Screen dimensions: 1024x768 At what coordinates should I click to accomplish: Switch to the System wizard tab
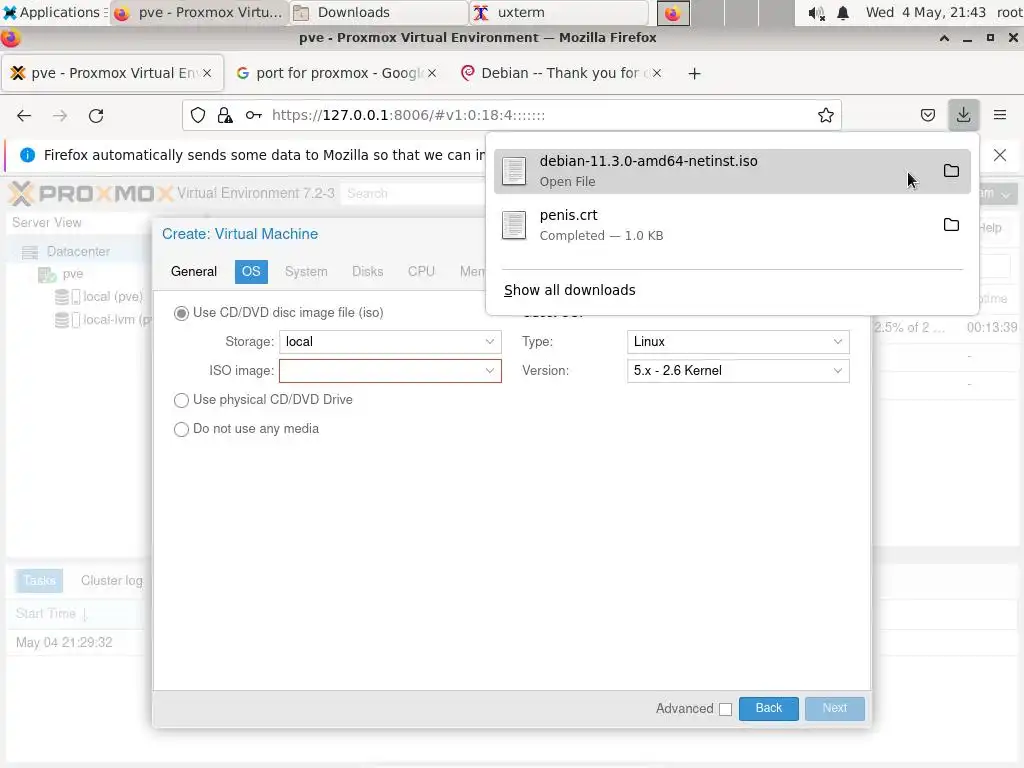(x=306, y=272)
